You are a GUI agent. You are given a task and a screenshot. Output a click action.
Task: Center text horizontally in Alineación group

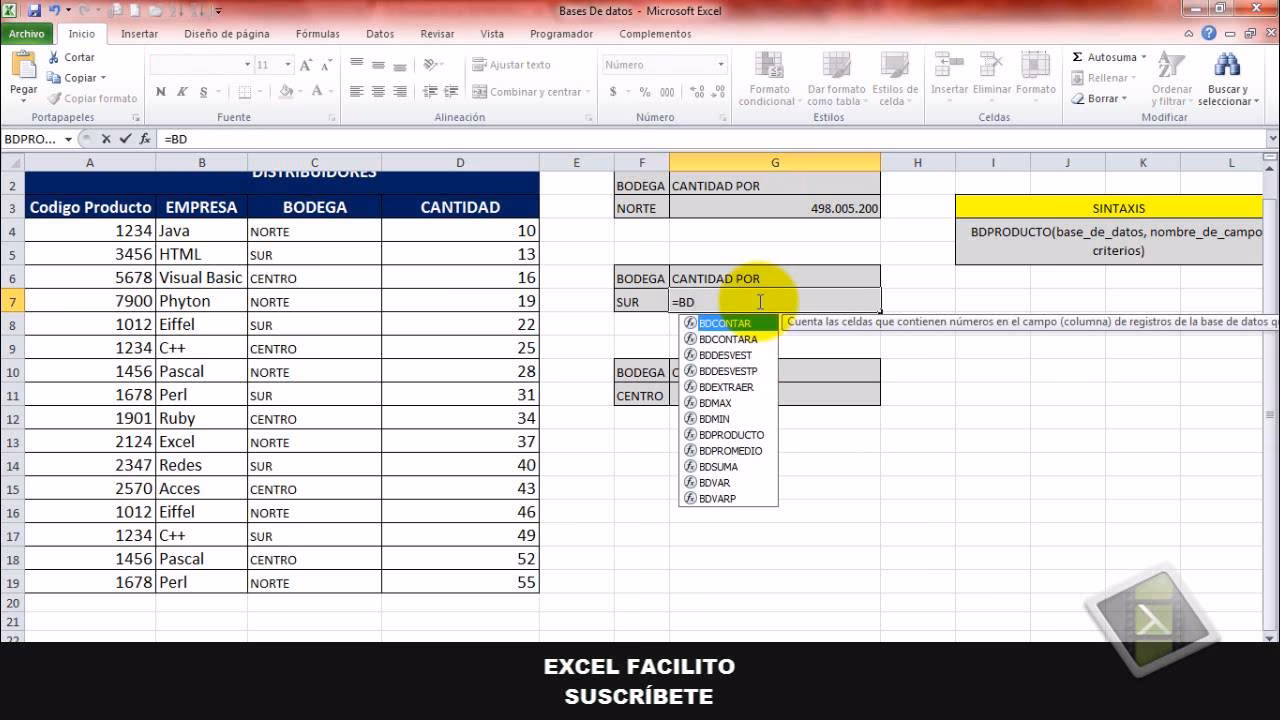click(x=378, y=92)
